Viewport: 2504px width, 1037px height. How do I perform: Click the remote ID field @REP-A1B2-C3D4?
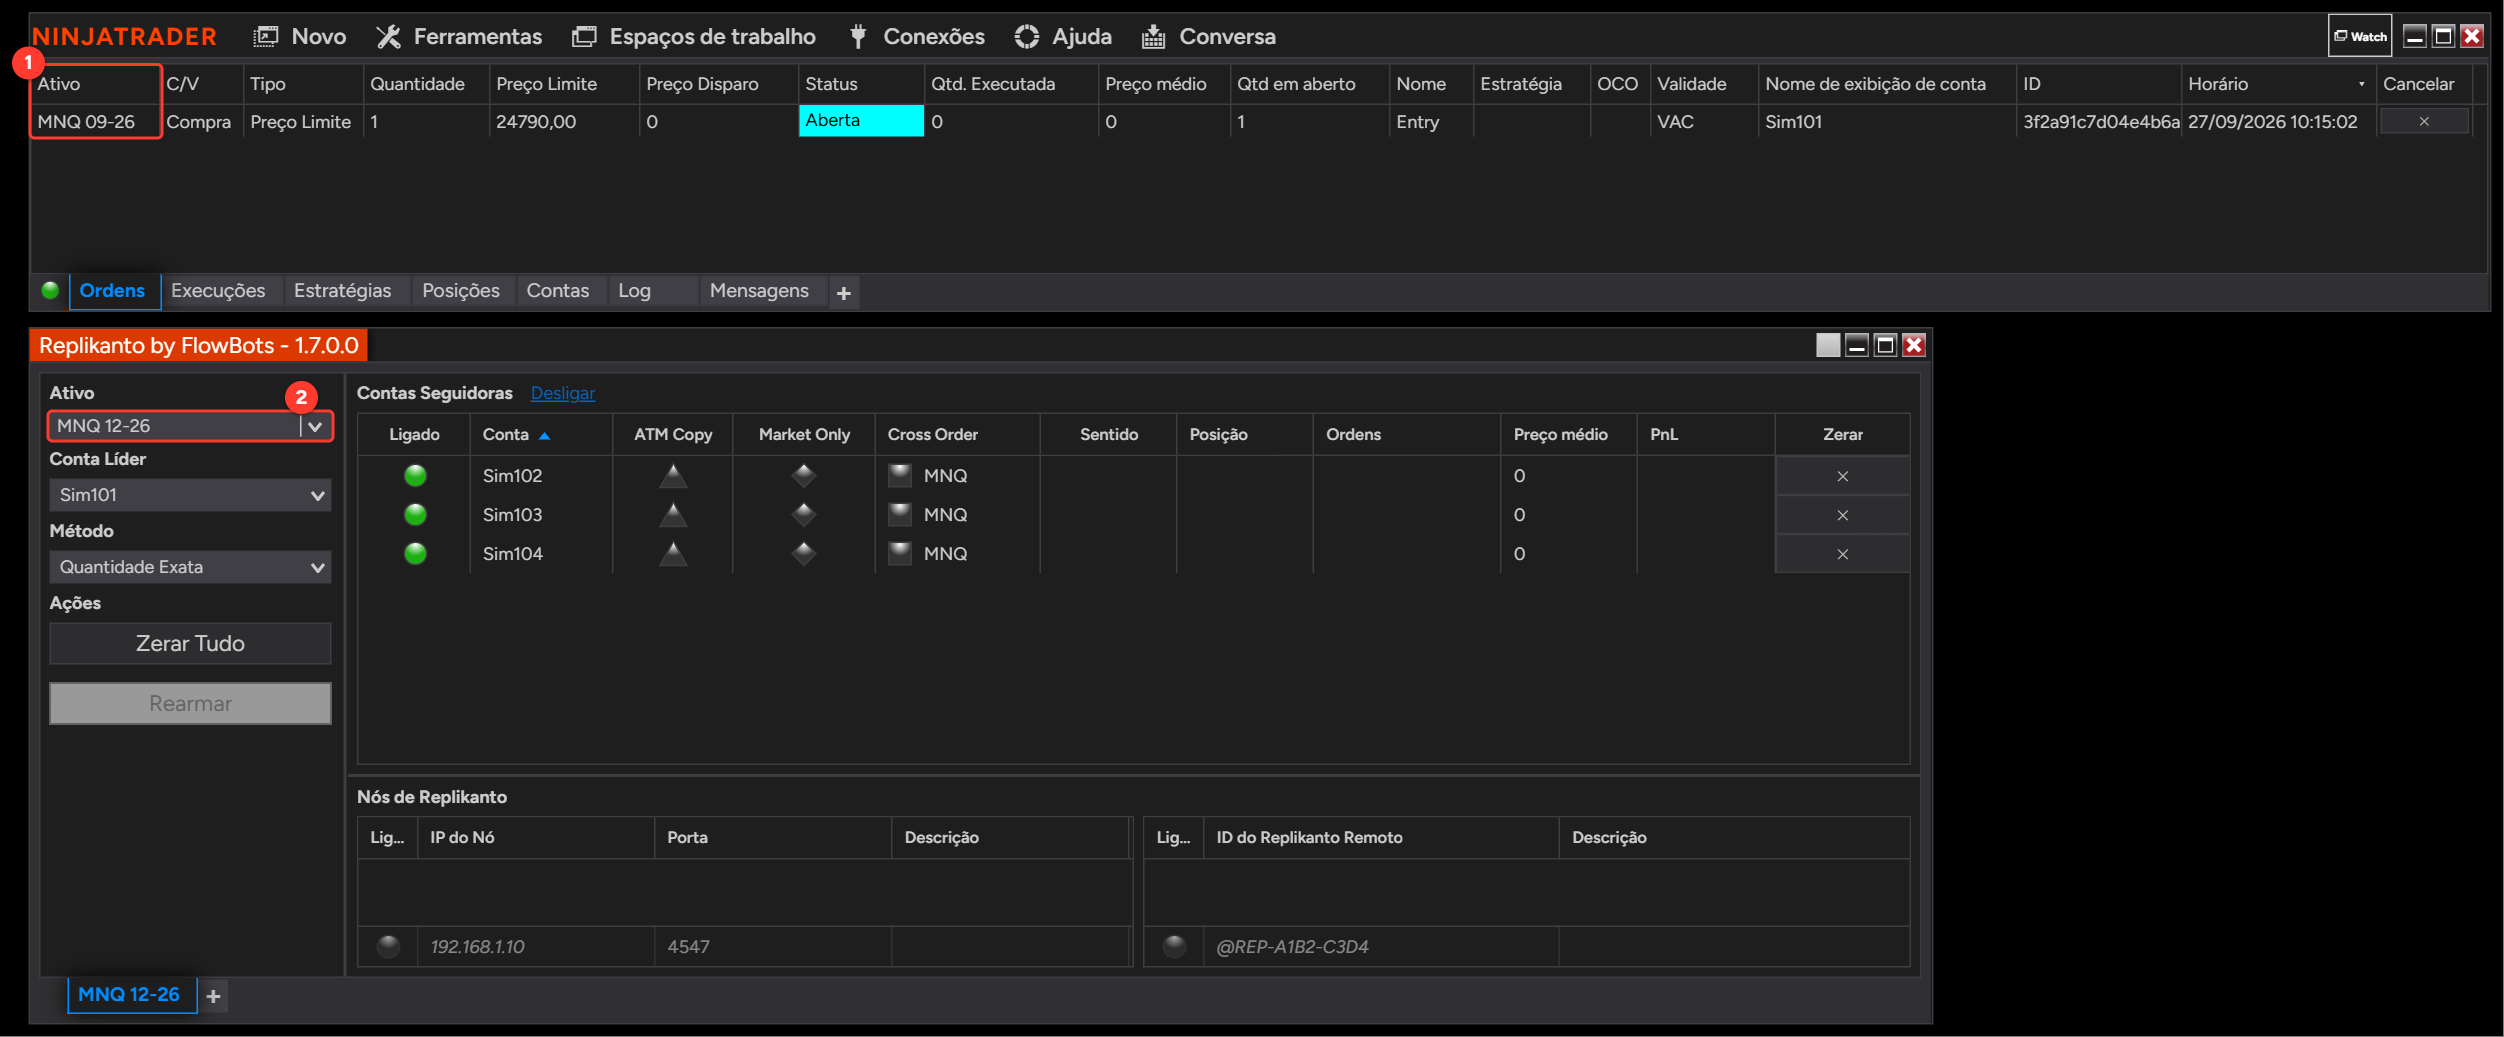coord(1381,947)
